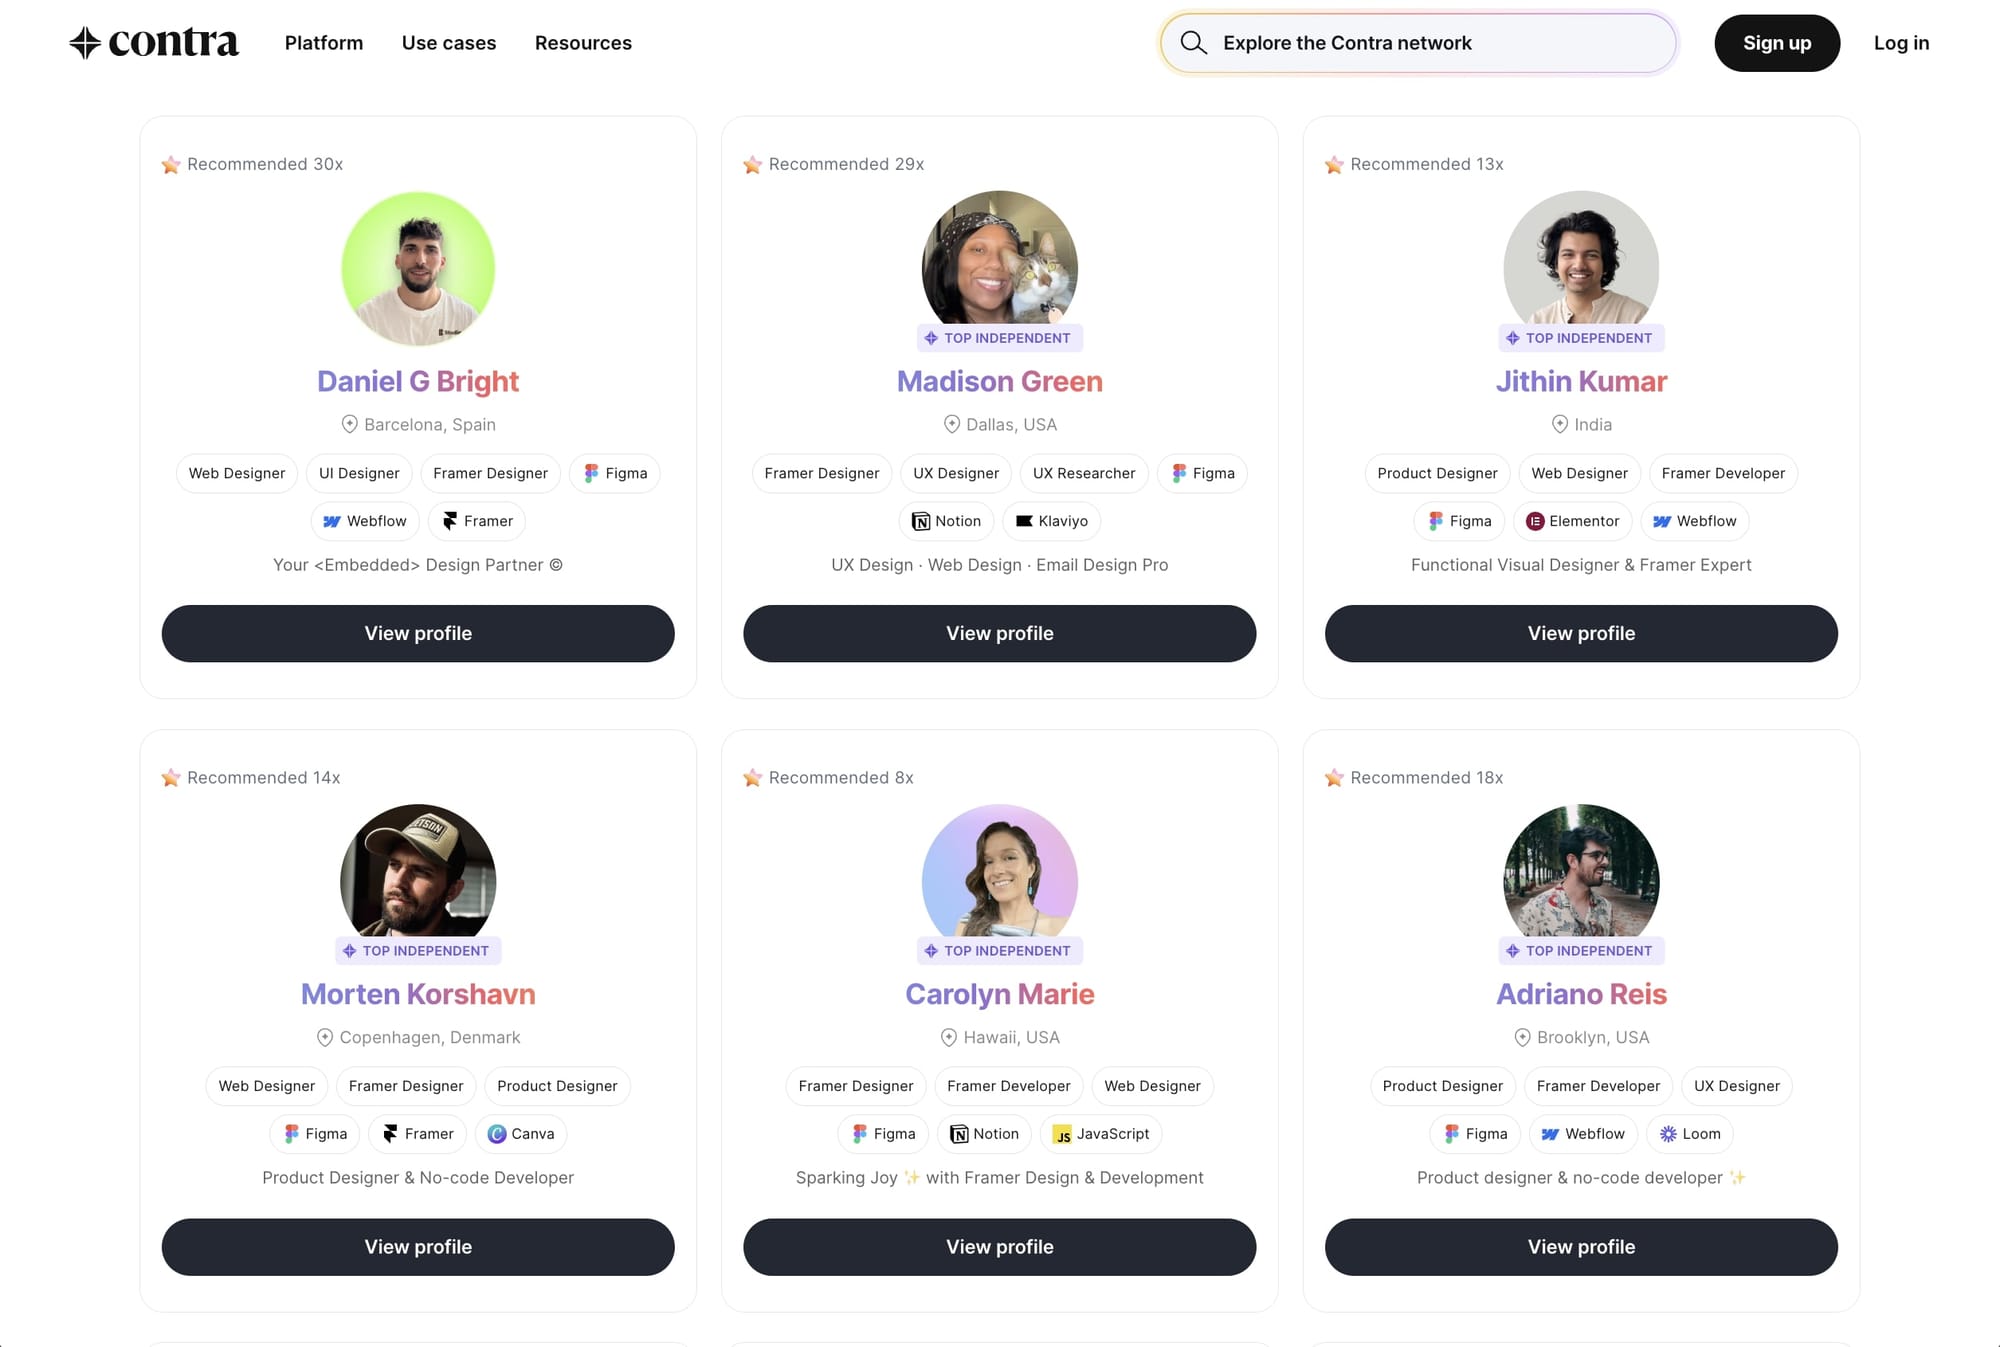The image size is (2000, 1347).
Task: Click View profile button for Morten Korshavn
Action: (x=418, y=1245)
